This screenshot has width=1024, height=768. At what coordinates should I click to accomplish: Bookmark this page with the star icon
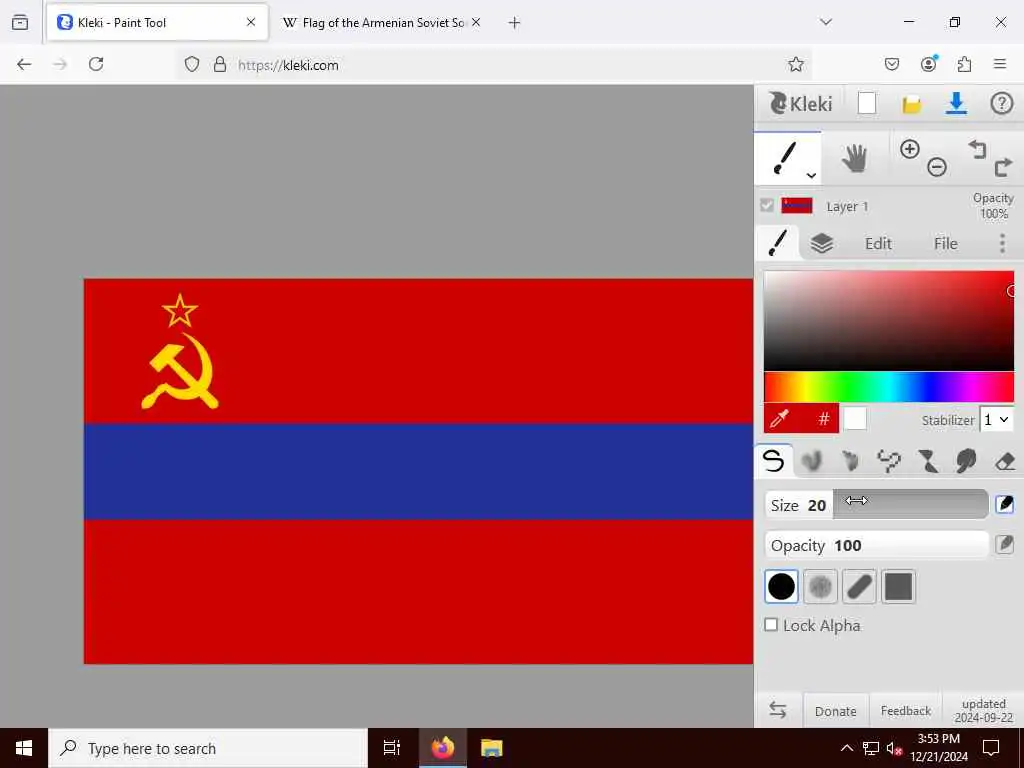(x=795, y=64)
